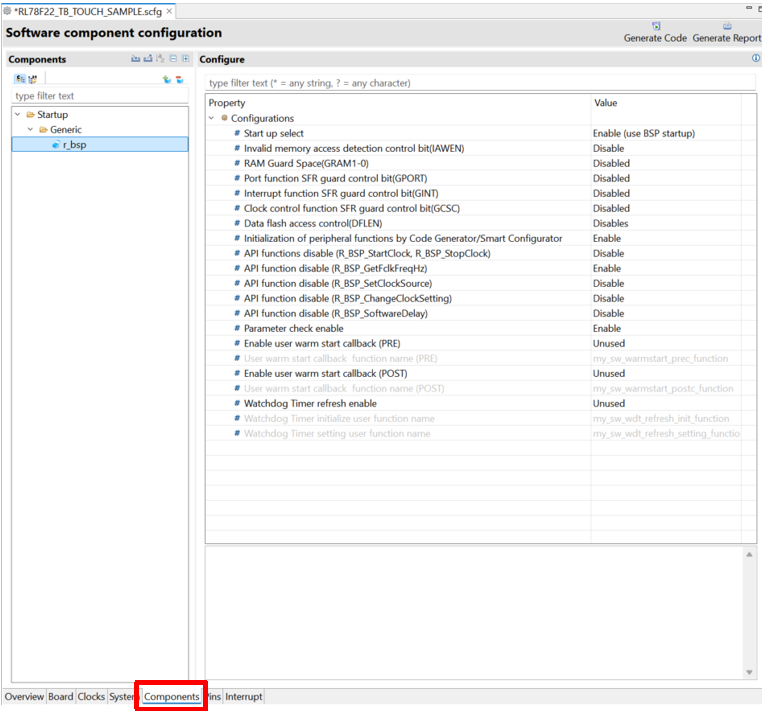Screen dimensions: 762x711
Task: Open the Parameter check enable value cell
Action: click(x=666, y=329)
